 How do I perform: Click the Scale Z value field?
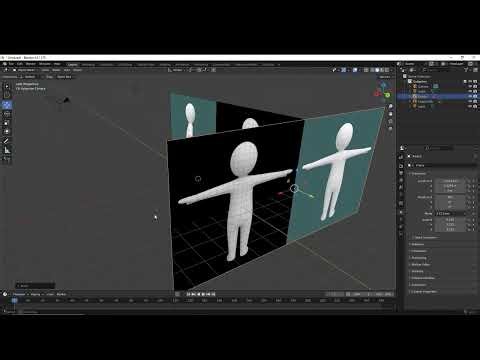point(450,229)
